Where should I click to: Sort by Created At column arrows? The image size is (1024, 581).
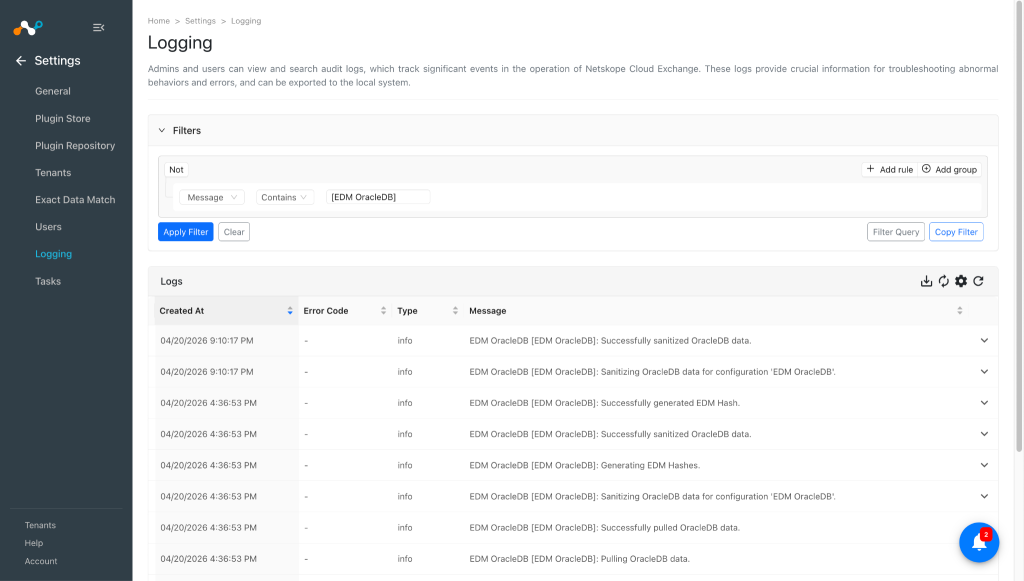290,311
